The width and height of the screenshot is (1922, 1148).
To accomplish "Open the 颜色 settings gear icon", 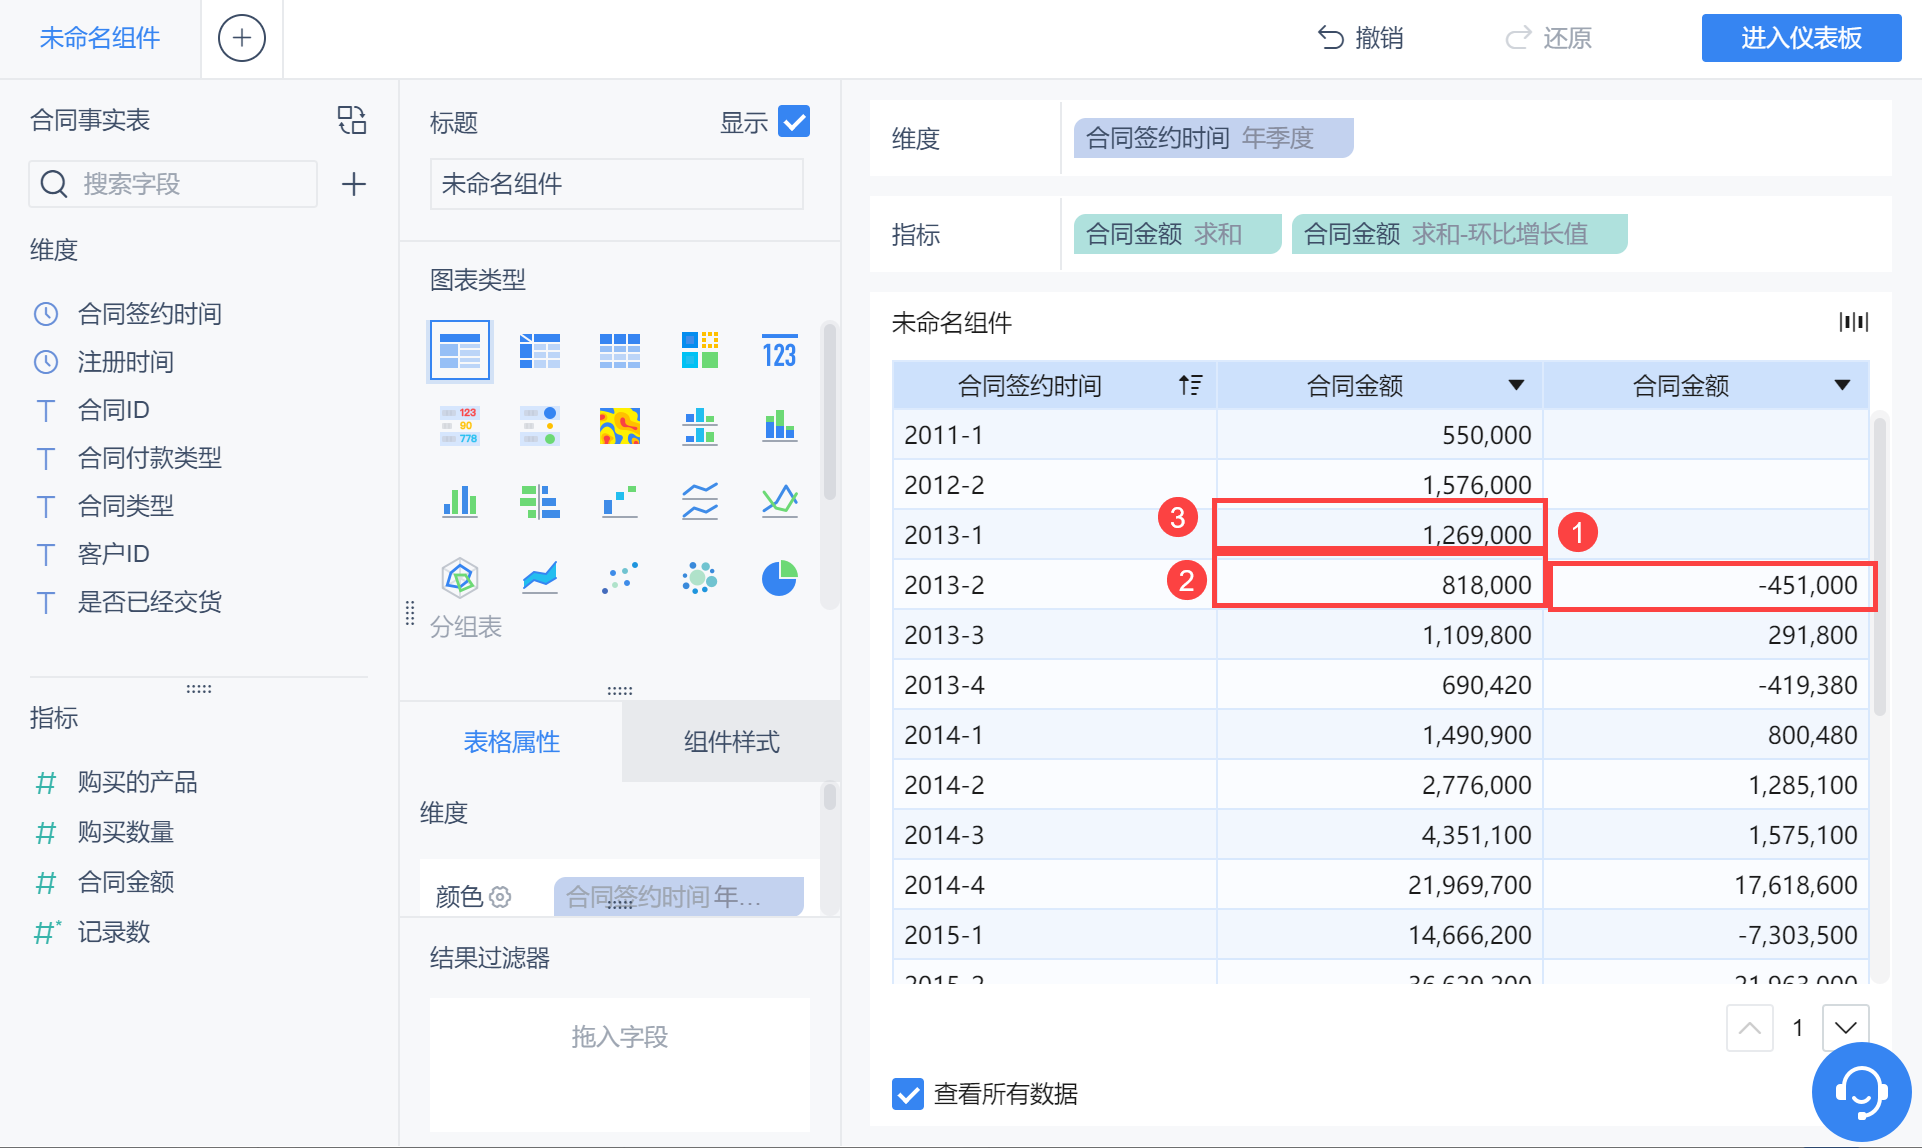I will pos(501,897).
